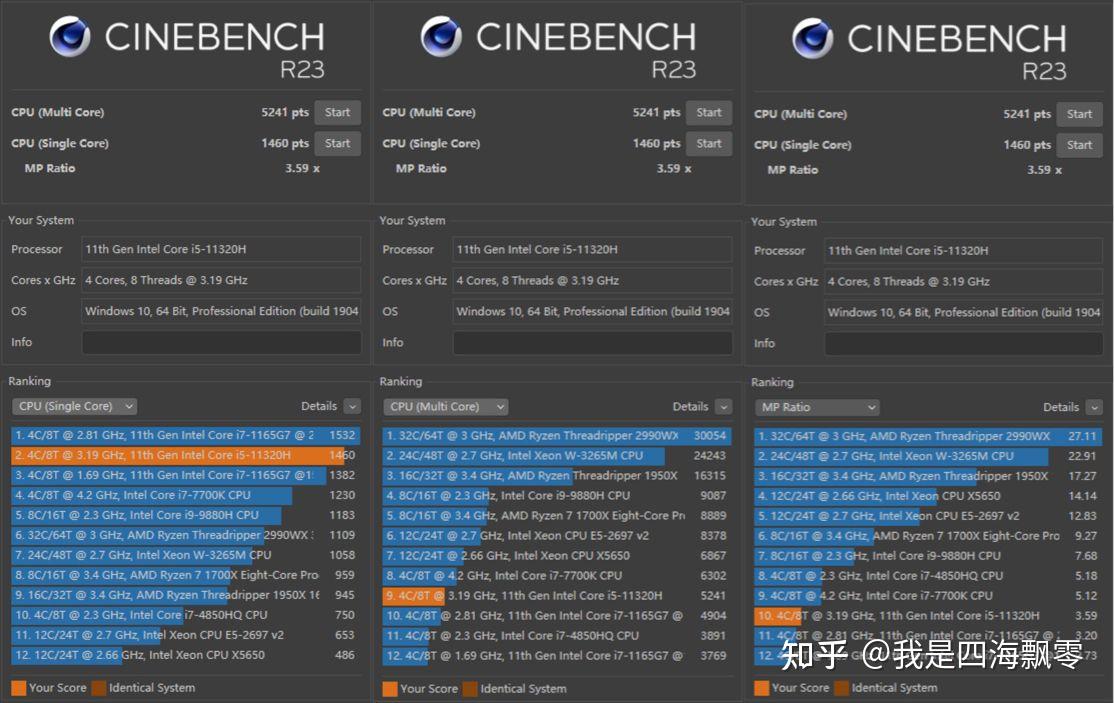Screen dimensions: 1114x703
Task: Select the i7-4850HQ row scoring 3891
Action: click(x=557, y=636)
